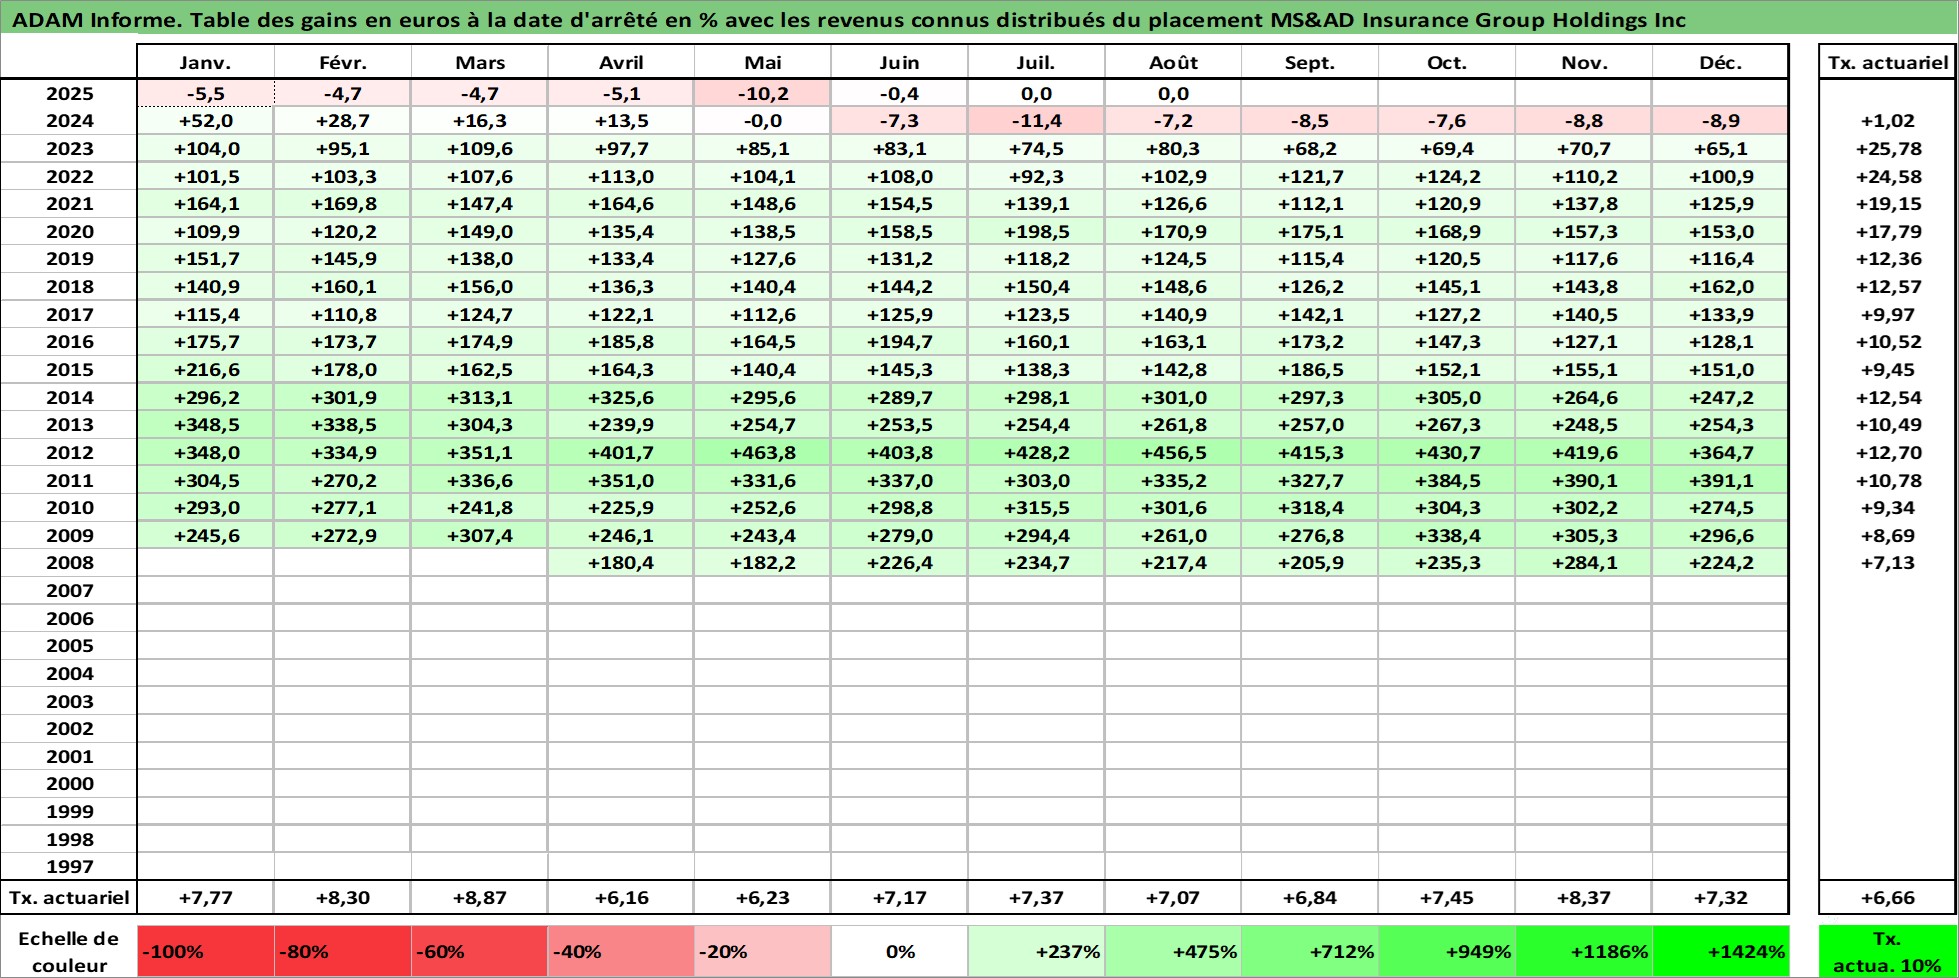
Task: Click the -60% color scale swatch
Action: [x=479, y=952]
